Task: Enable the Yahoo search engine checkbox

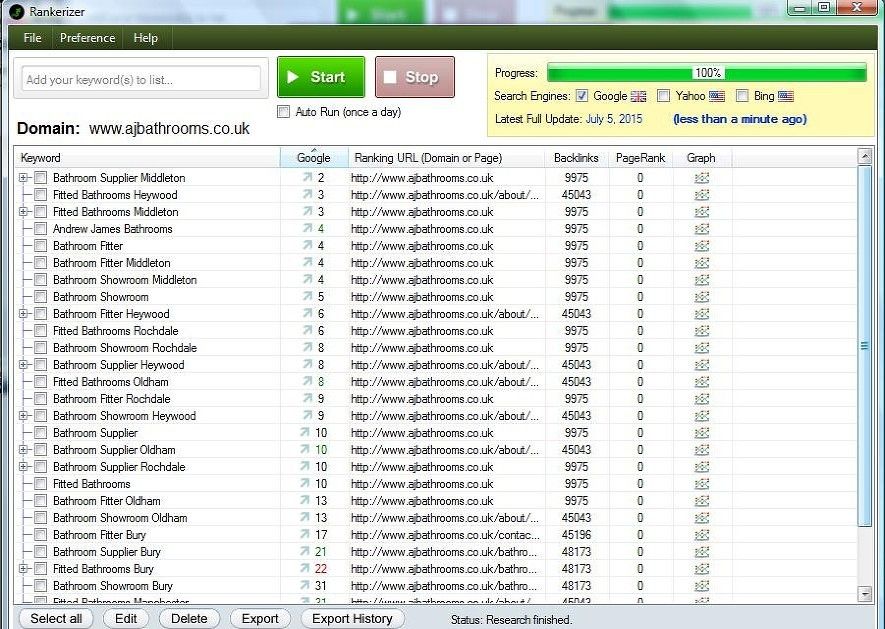Action: click(x=664, y=96)
